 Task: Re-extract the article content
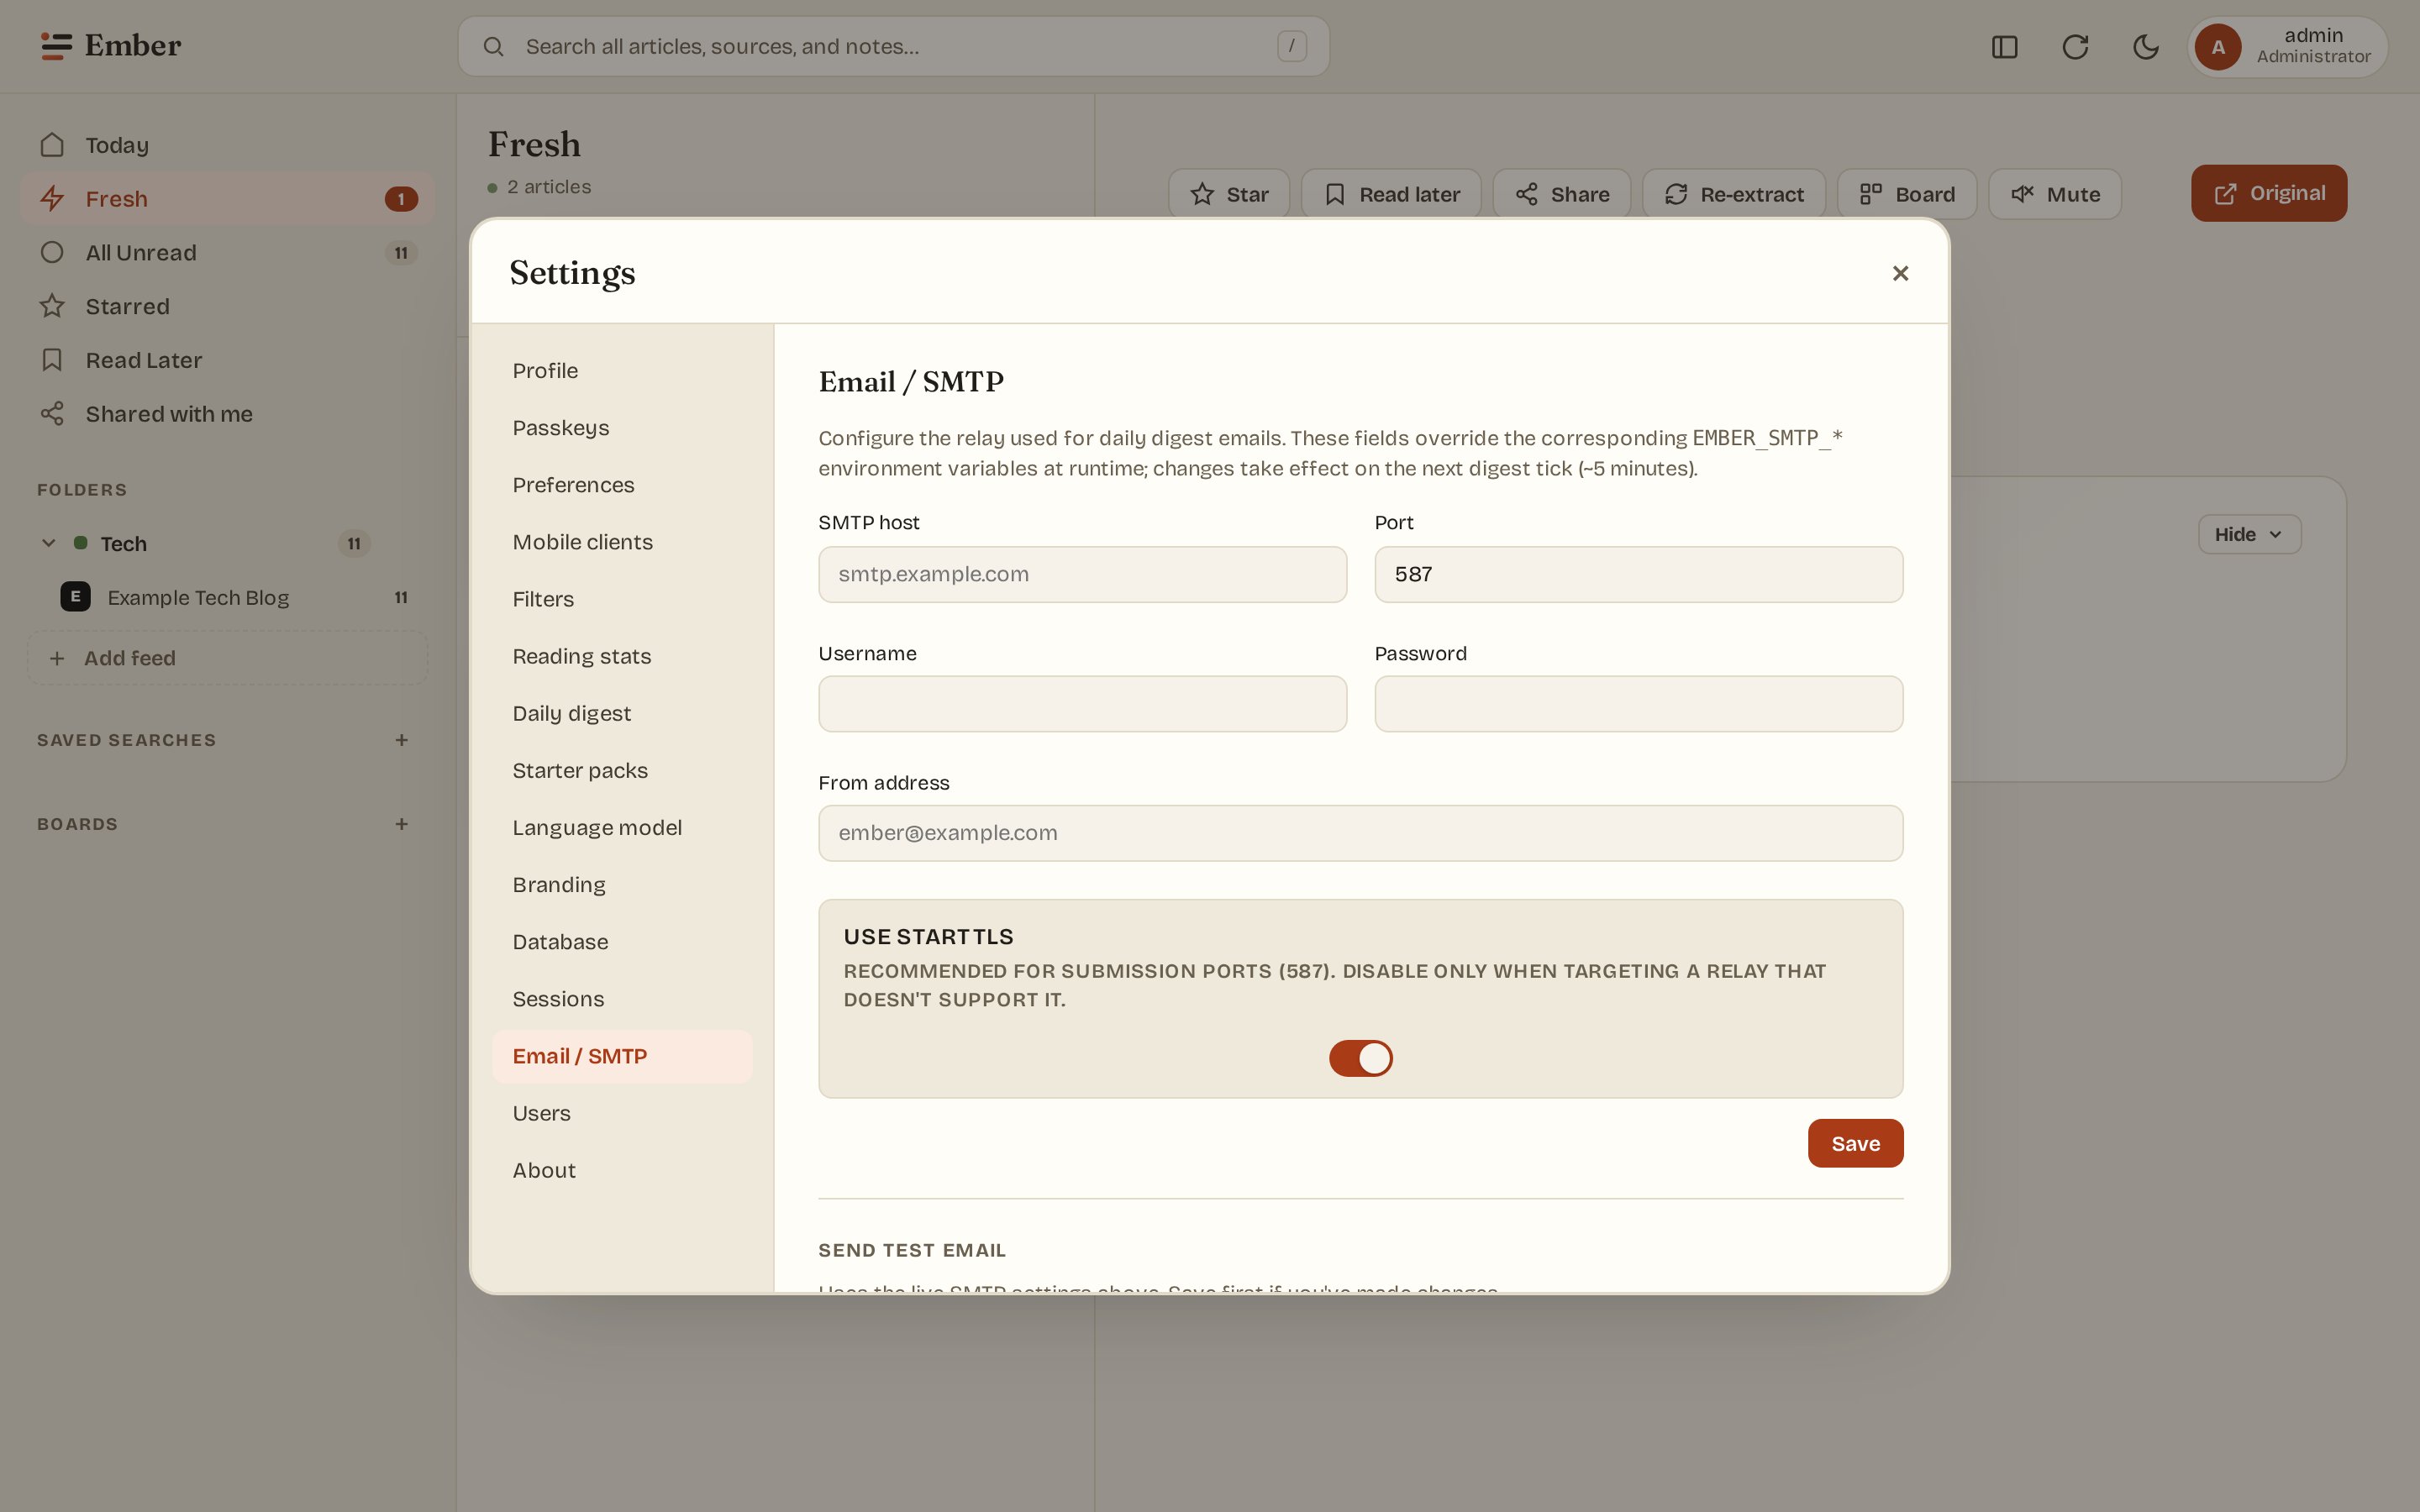(x=1733, y=194)
